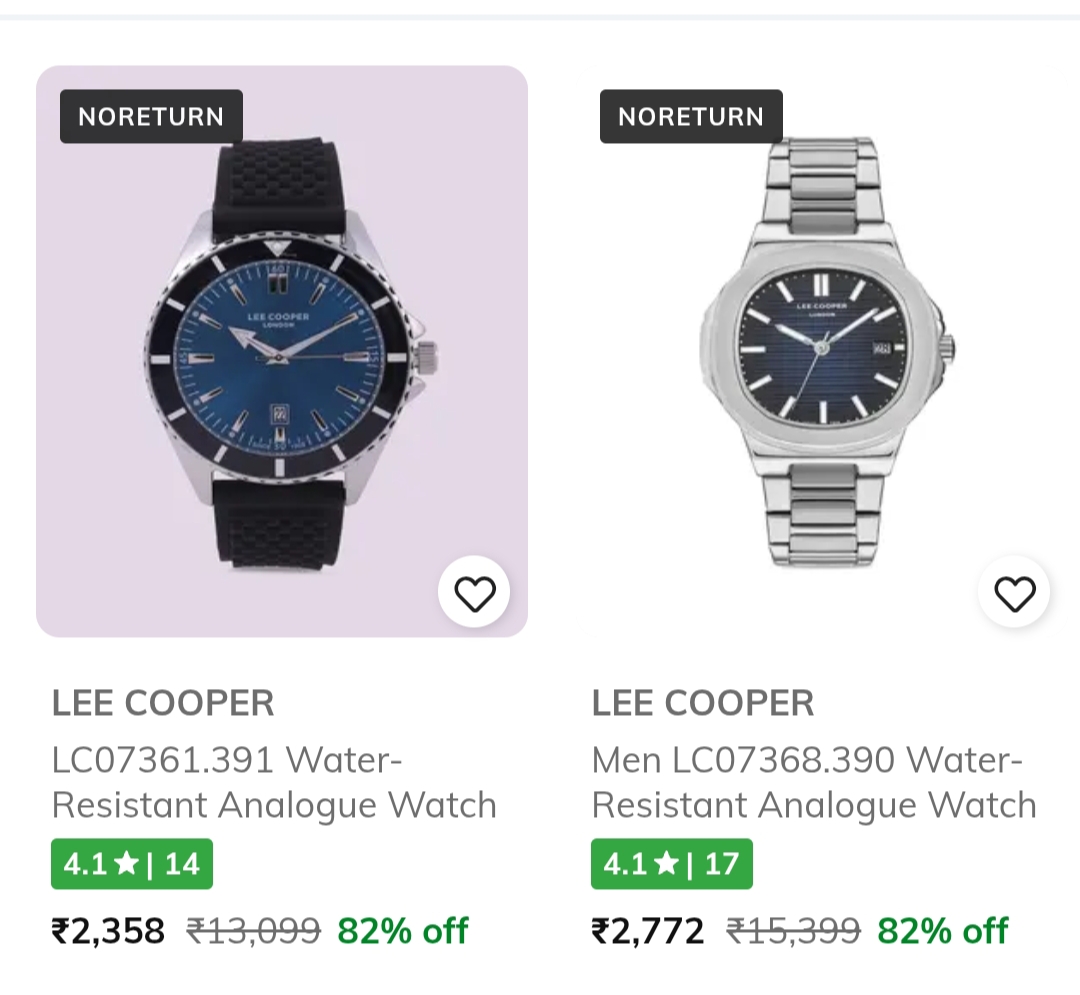Viewport: 1080px width, 995px height.
Task: Click the green rating badge with 17 reviews
Action: click(x=672, y=863)
